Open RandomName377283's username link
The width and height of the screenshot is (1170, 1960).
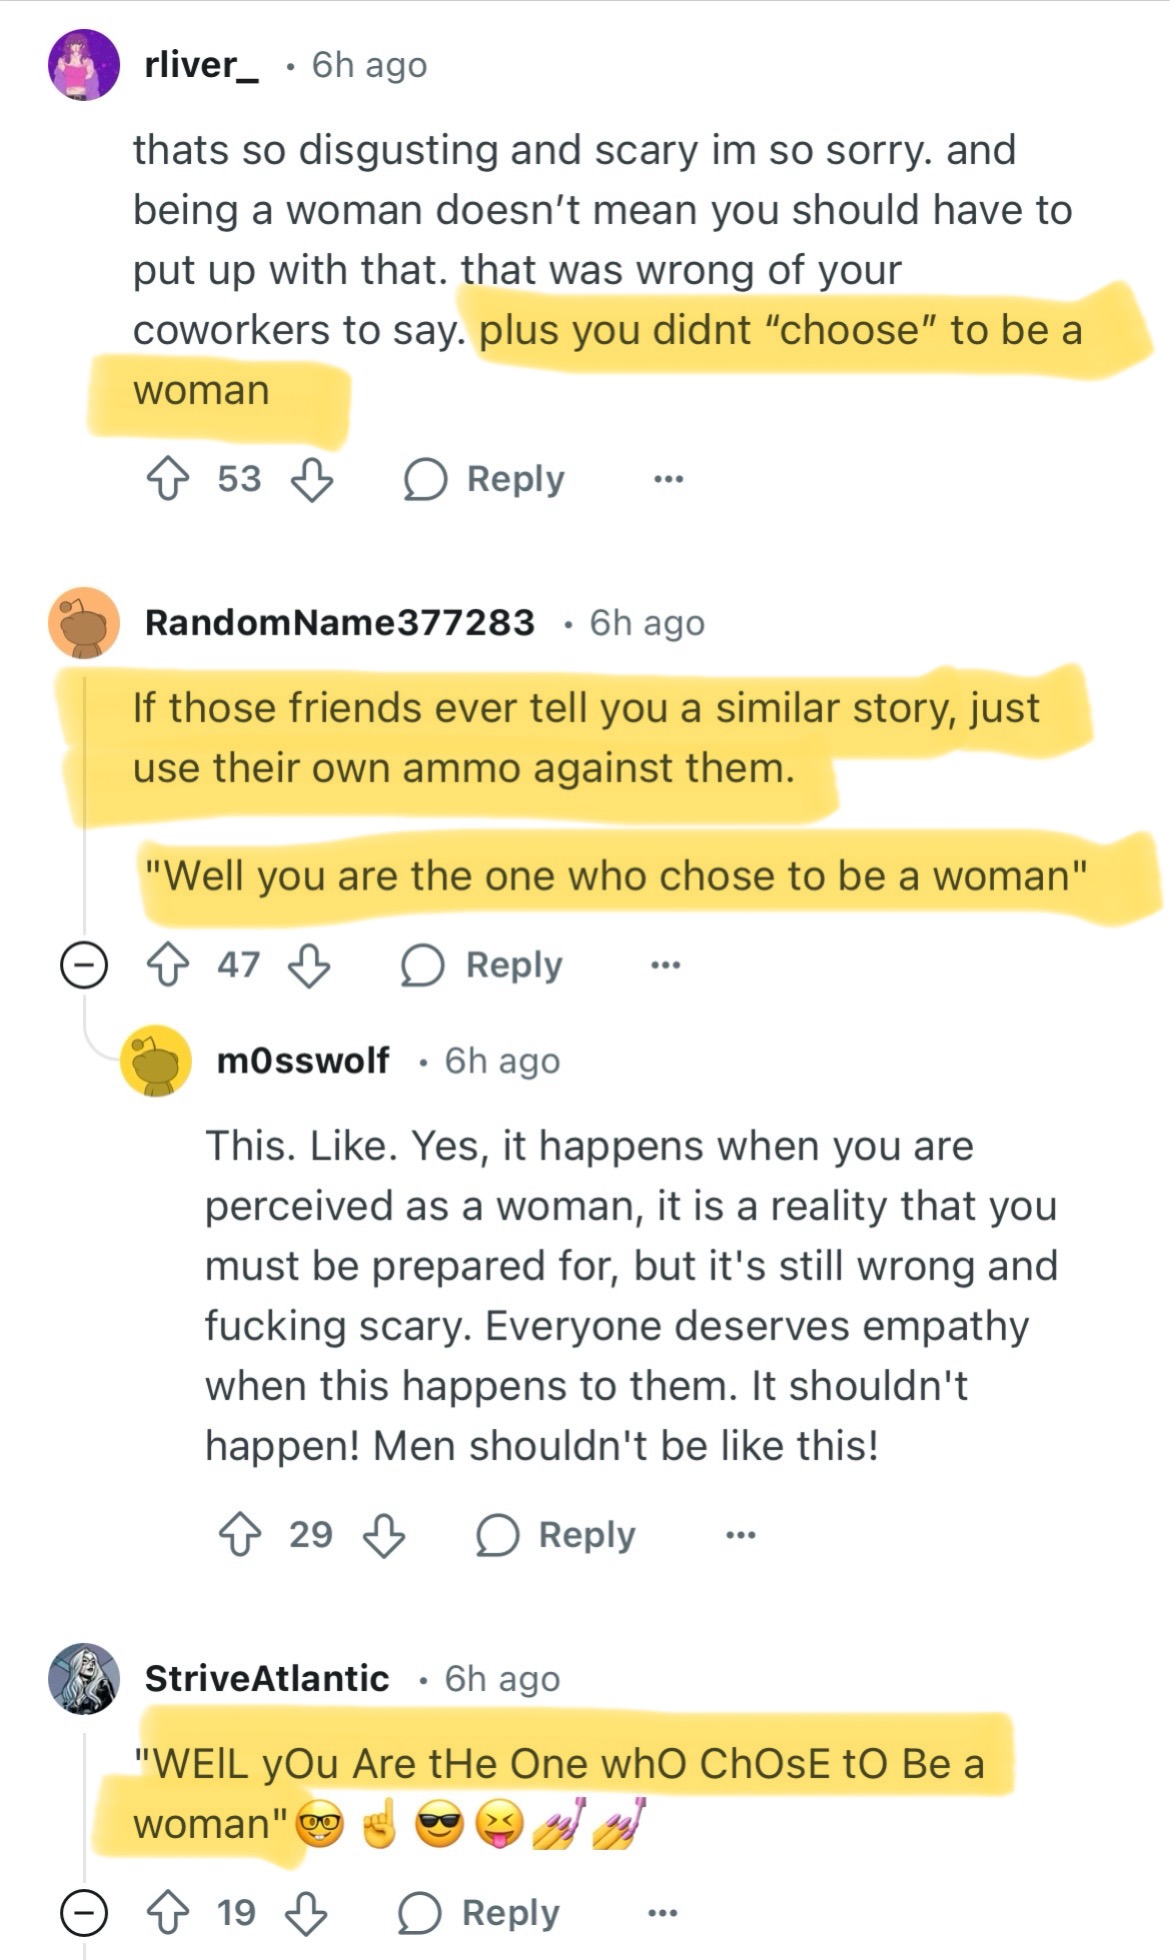tap(339, 622)
